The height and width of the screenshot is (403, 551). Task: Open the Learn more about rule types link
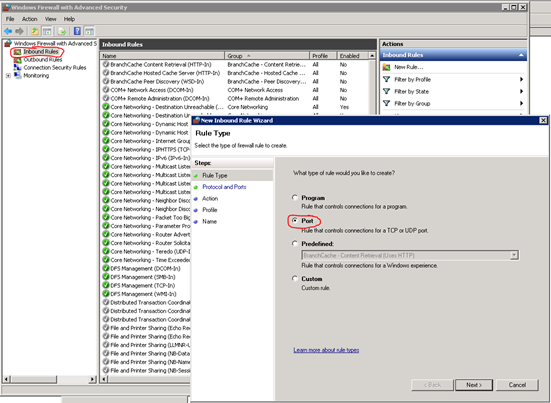click(326, 350)
